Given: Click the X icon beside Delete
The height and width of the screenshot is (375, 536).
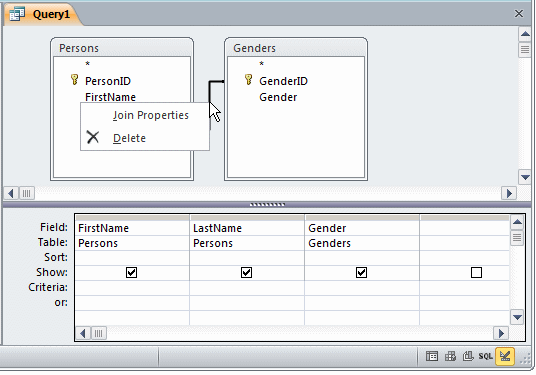Looking at the screenshot, I should tap(93, 137).
